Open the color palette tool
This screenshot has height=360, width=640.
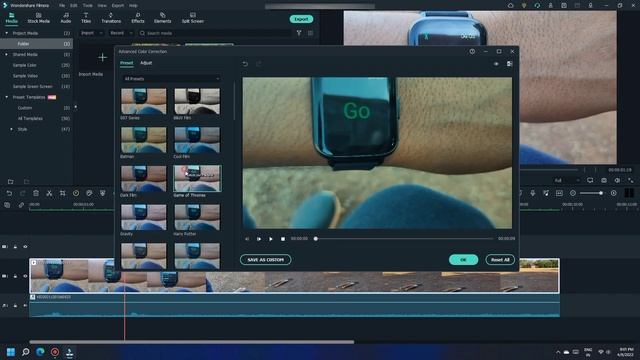(x=89, y=193)
